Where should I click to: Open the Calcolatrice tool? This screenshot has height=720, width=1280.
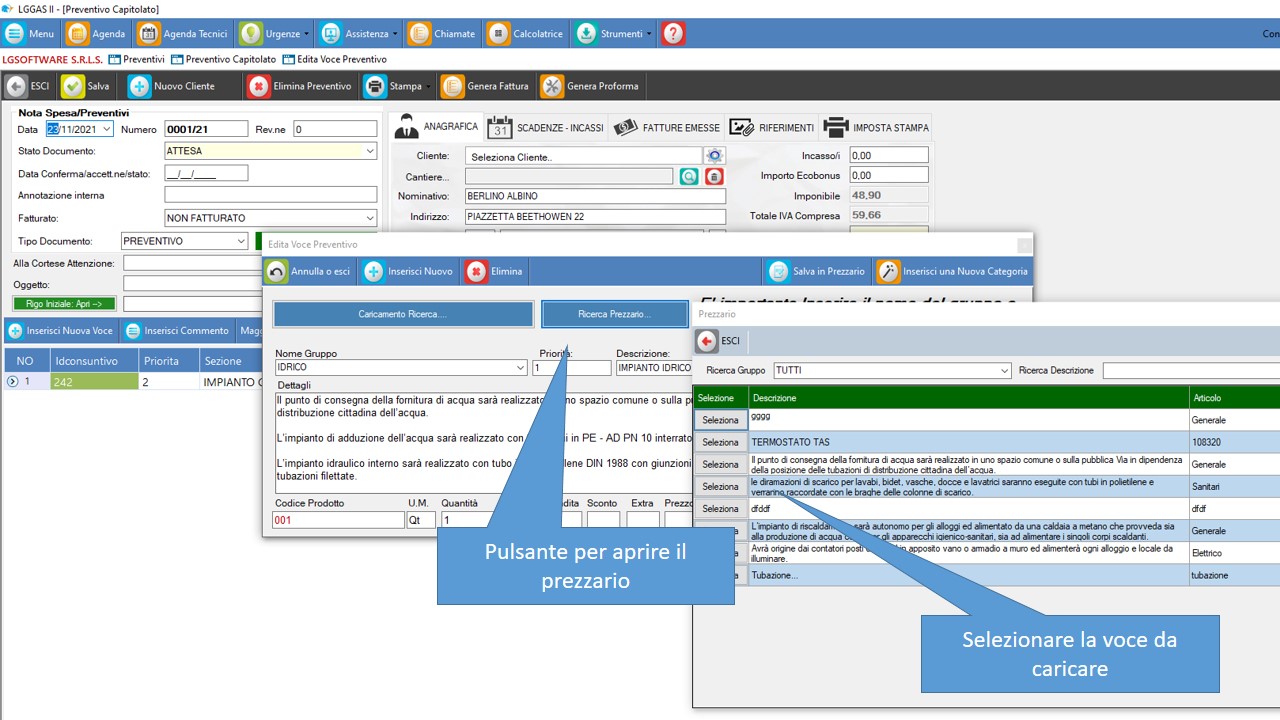498,34
